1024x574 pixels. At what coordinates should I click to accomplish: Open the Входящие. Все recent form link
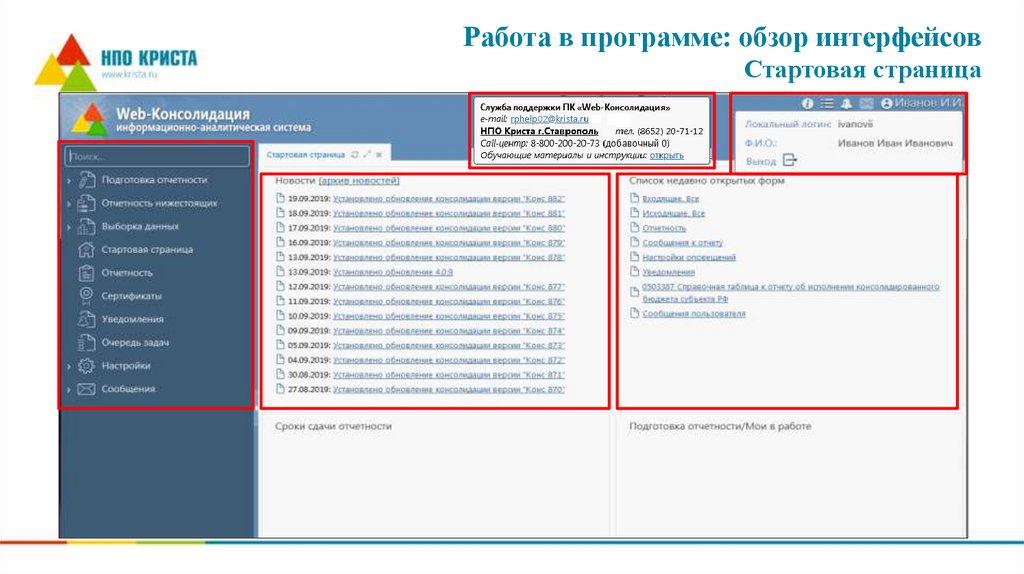671,199
